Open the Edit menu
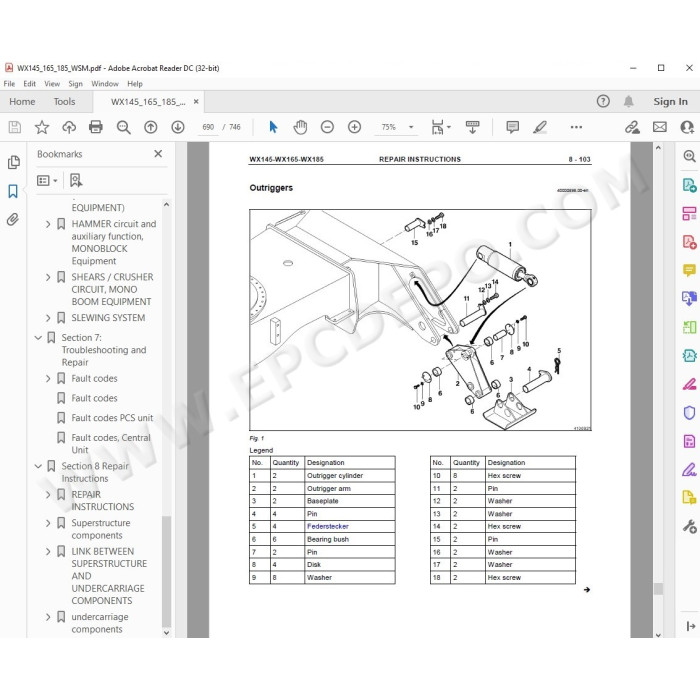This screenshot has width=700, height=700. [29, 83]
